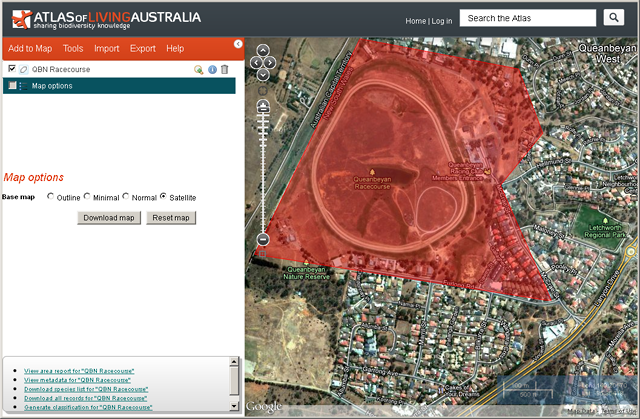Click the Google logo on the map
Screen dimensions: 640x419
coord(264,406)
